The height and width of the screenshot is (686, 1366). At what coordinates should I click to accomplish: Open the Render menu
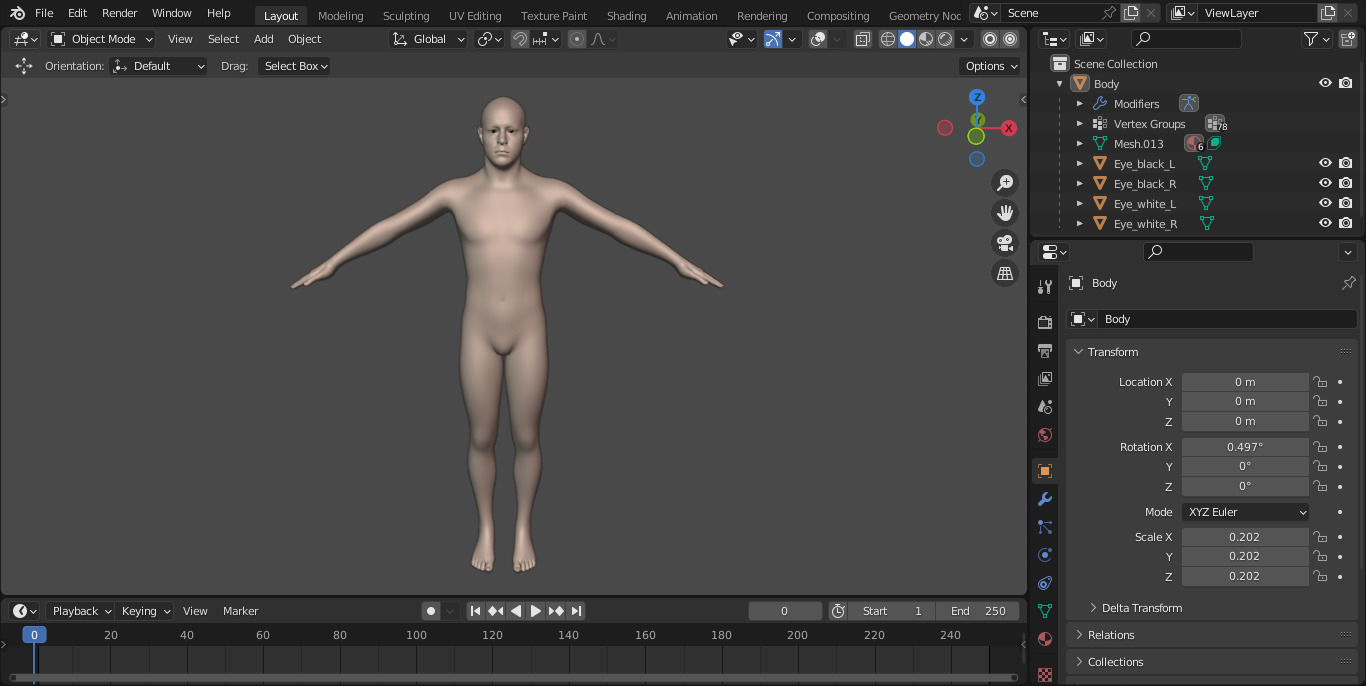point(119,13)
